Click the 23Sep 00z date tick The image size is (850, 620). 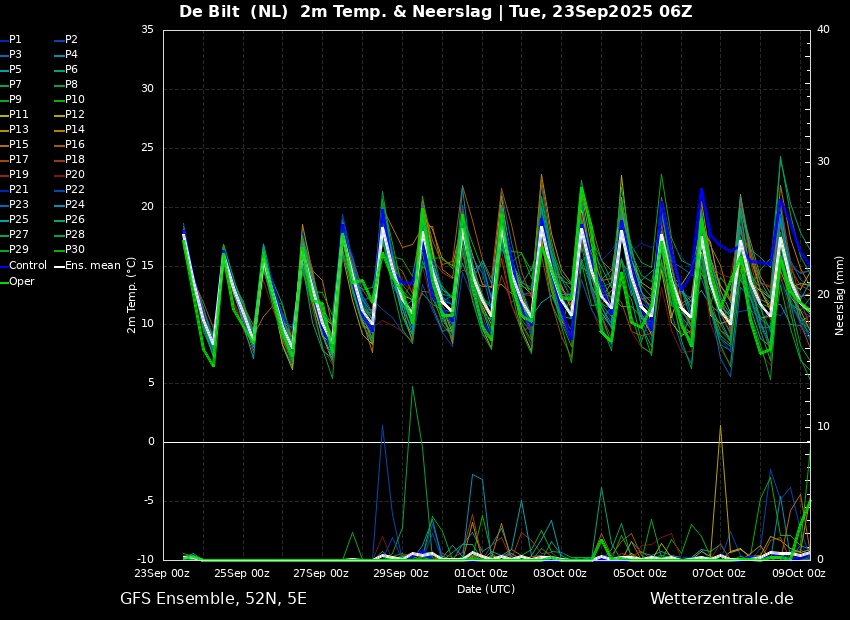click(162, 574)
